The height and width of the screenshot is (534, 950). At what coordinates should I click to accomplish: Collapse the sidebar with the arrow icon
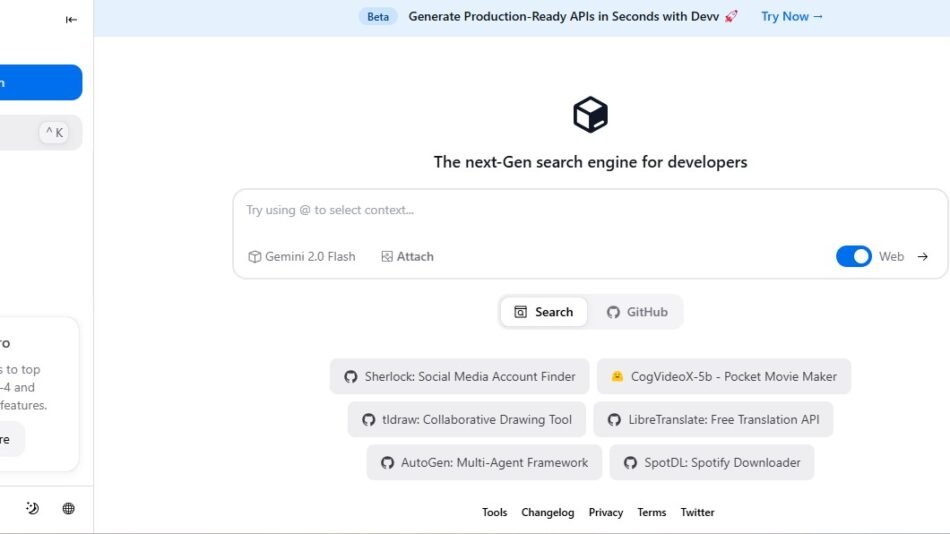71,19
